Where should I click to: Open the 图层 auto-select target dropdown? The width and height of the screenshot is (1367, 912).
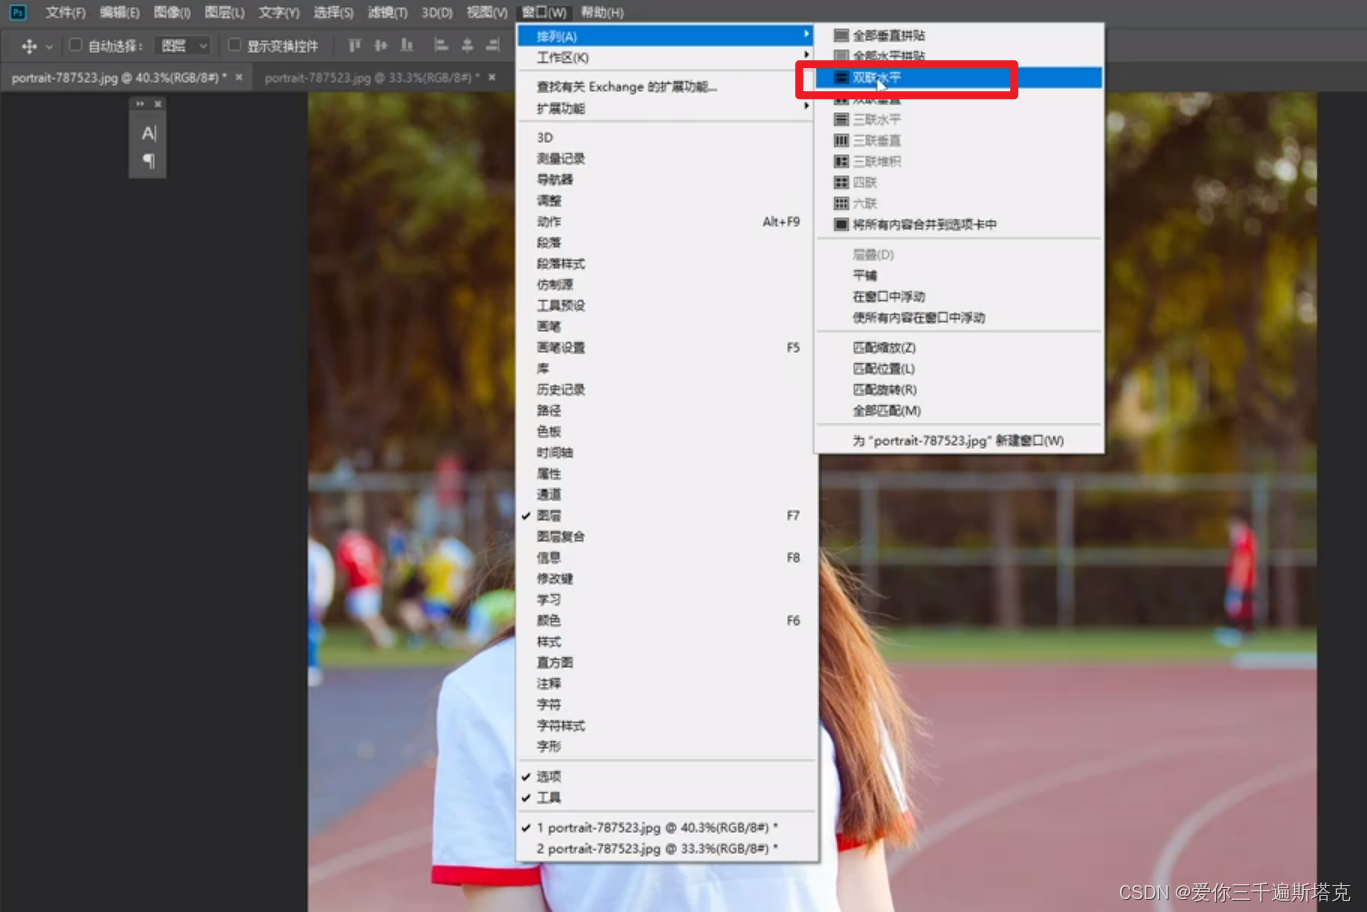click(x=184, y=46)
